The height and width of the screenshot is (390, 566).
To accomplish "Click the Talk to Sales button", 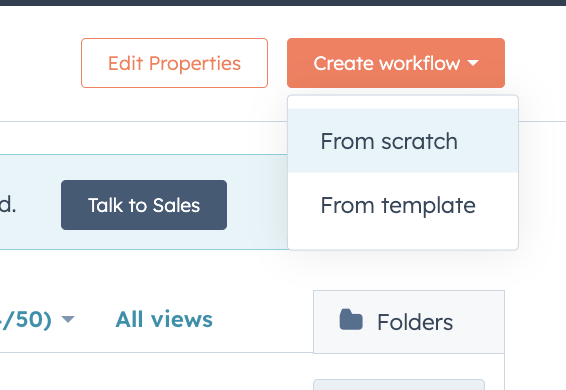I will point(144,205).
